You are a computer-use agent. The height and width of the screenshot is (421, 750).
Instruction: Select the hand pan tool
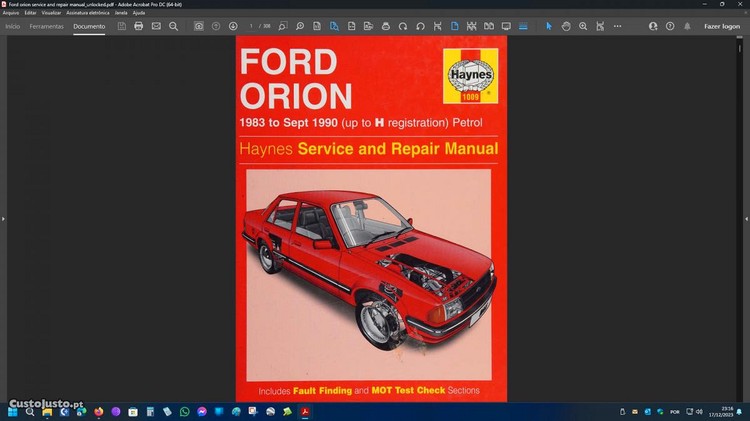[x=566, y=26]
